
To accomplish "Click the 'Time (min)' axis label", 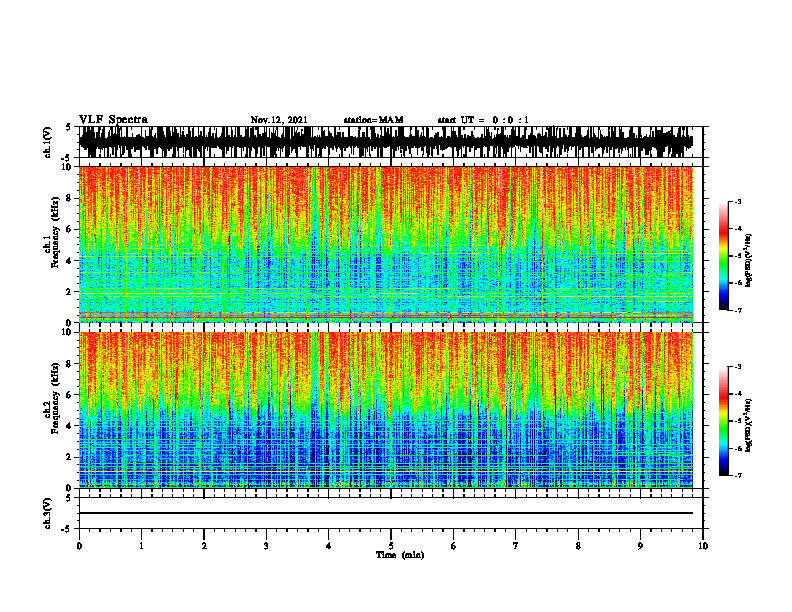I will (400, 555).
